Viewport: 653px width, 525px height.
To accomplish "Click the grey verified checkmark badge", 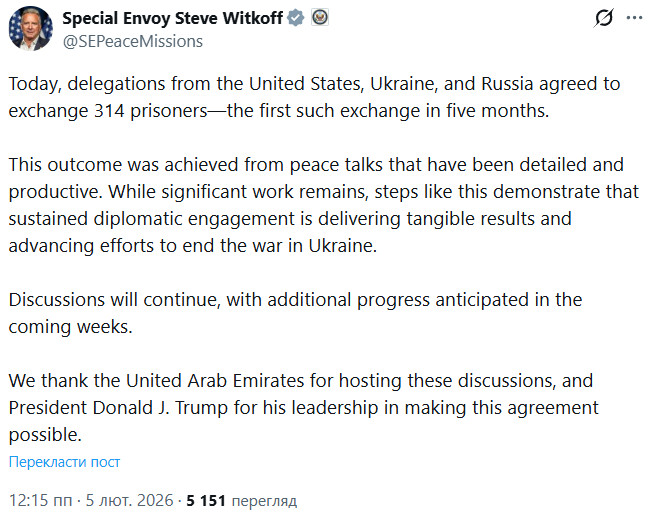I will pyautogui.click(x=296, y=19).
